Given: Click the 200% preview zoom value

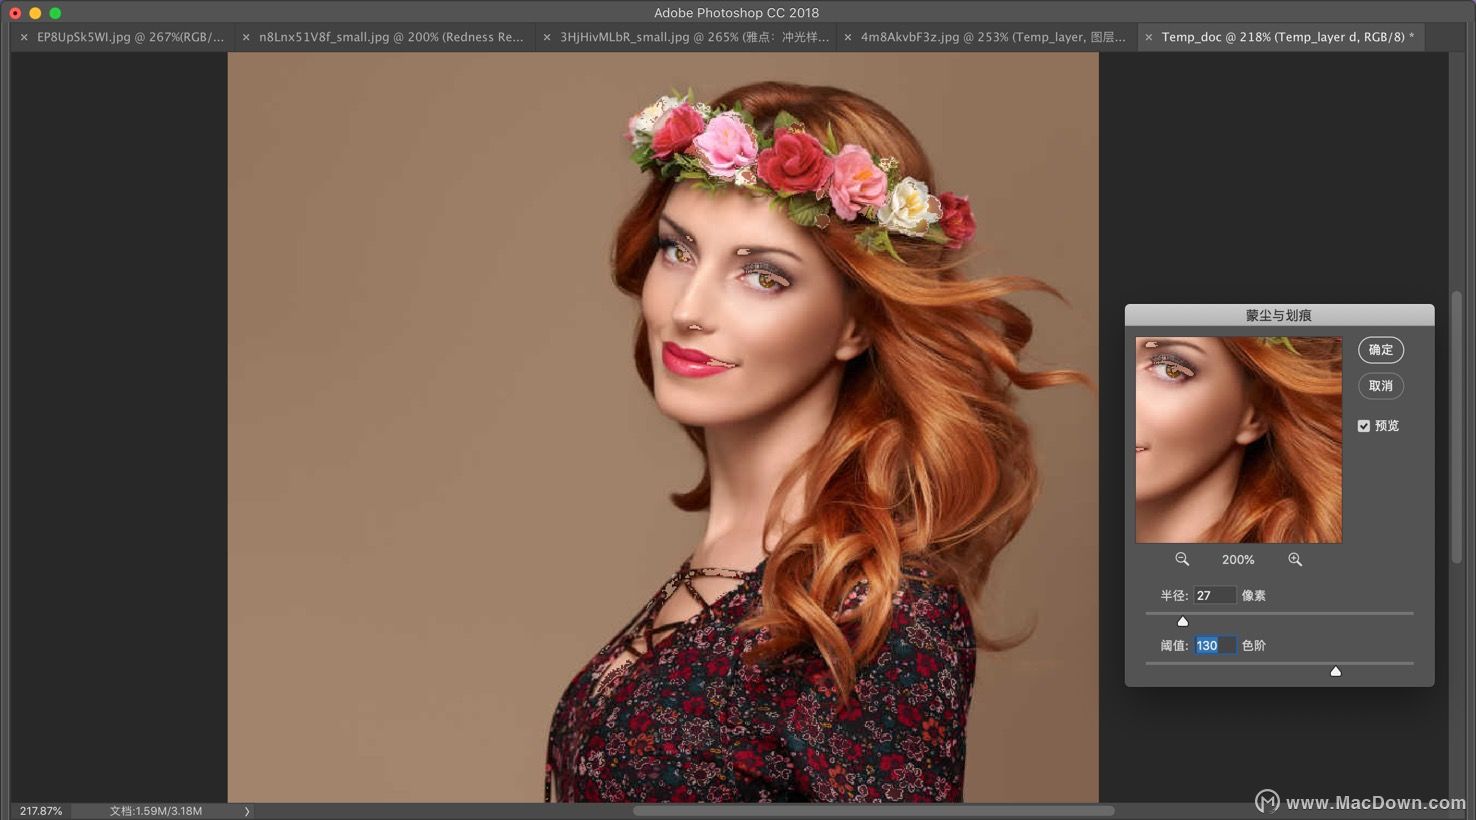Looking at the screenshot, I should pos(1238,560).
